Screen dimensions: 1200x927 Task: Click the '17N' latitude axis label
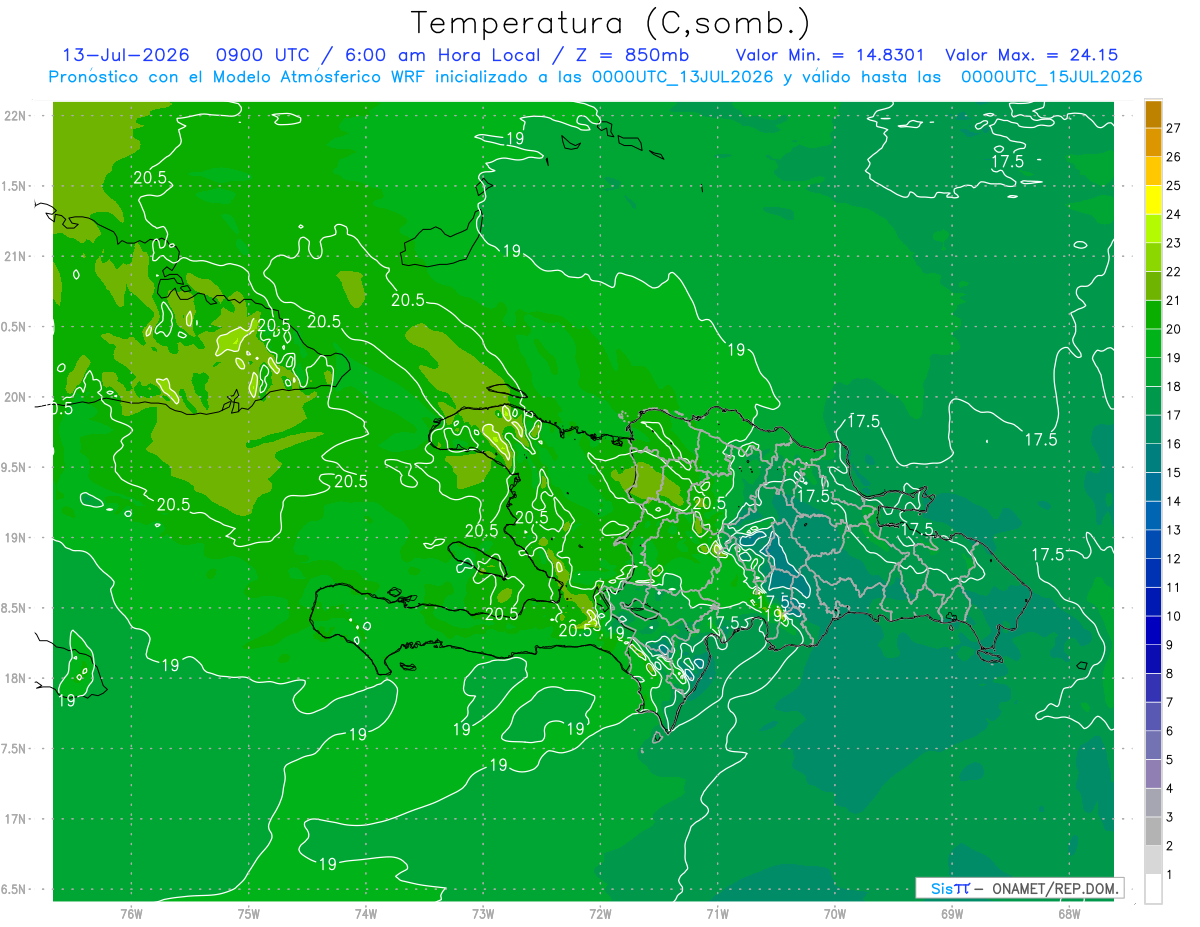(14, 819)
